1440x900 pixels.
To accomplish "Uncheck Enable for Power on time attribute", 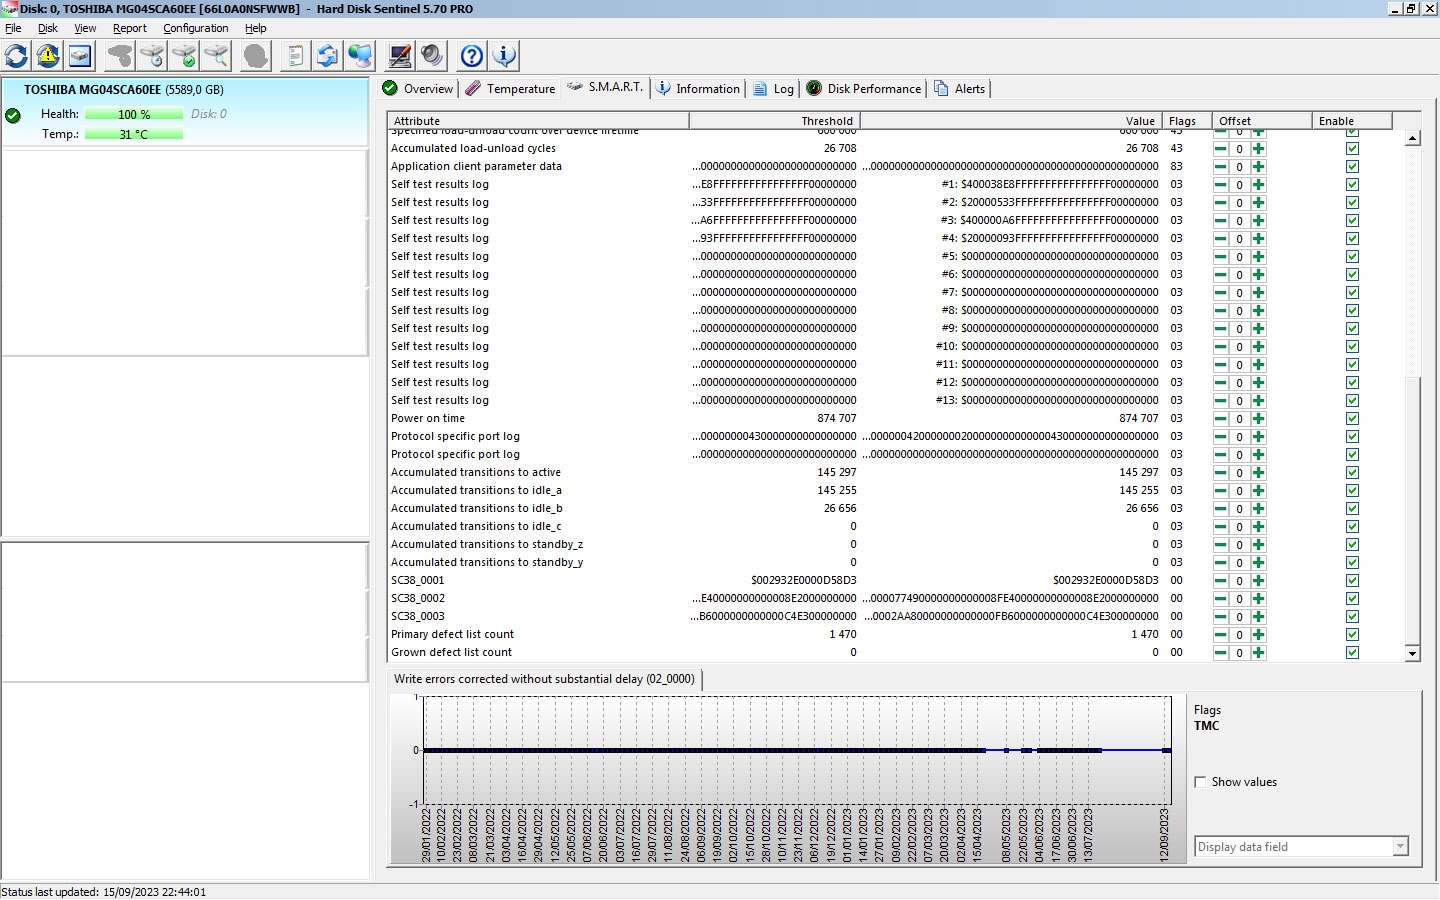I will [1352, 419].
